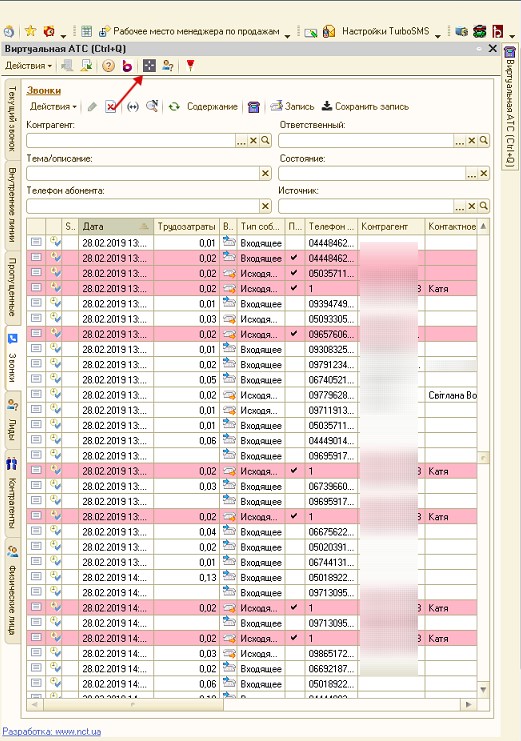521x741 pixels.
Task: Click the clock history icon in top toolbar
Action: point(9,32)
